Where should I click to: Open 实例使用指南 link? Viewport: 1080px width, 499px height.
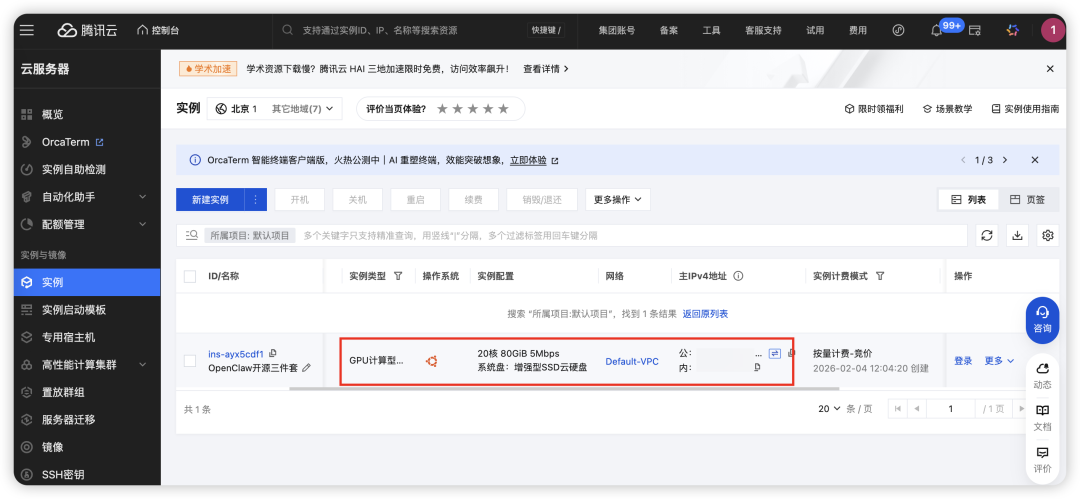pyautogui.click(x=1025, y=109)
